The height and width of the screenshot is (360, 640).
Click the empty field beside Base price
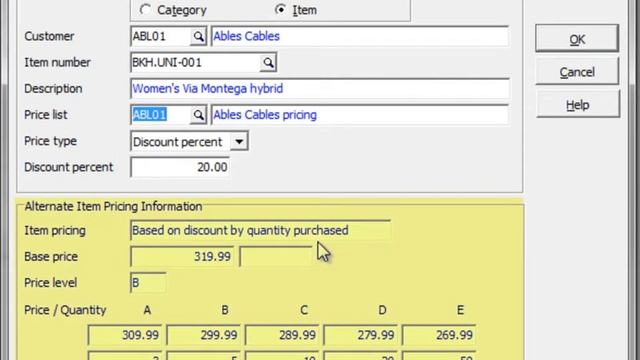click(276, 256)
